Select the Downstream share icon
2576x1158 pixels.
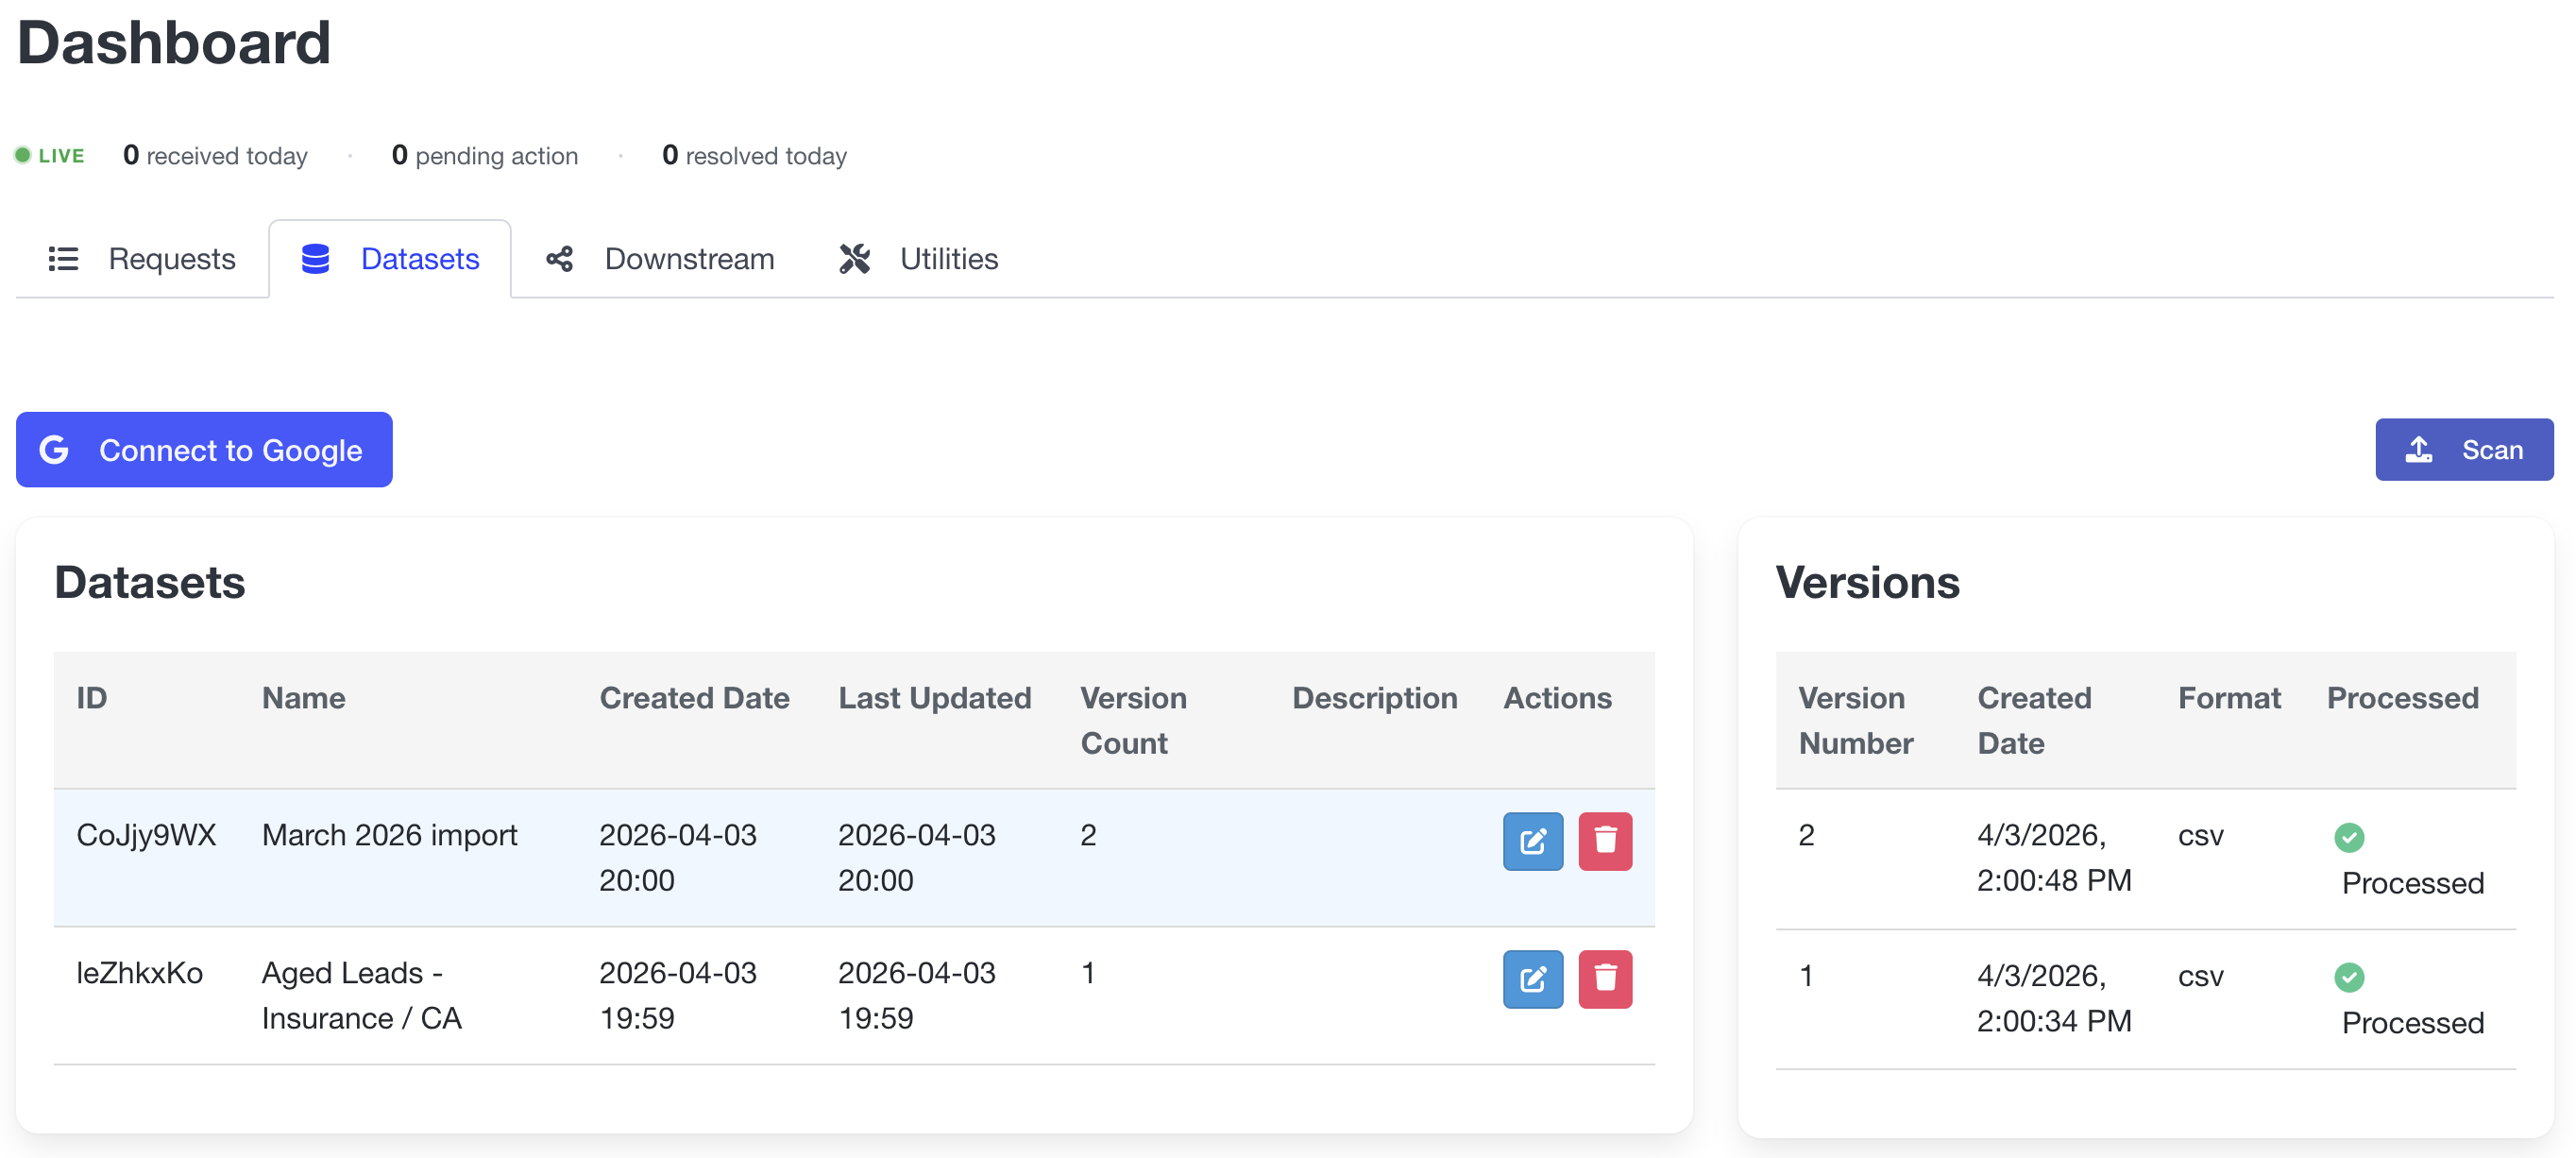point(559,258)
